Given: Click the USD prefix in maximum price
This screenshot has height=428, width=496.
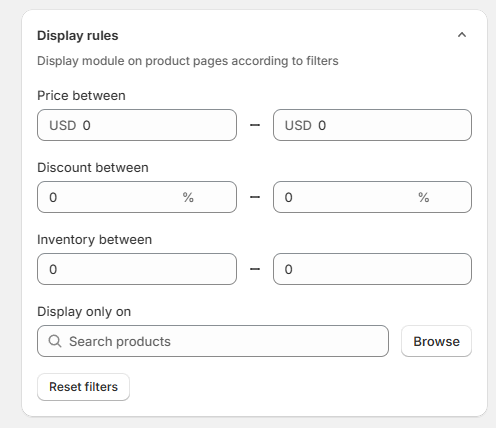Looking at the screenshot, I should (298, 125).
